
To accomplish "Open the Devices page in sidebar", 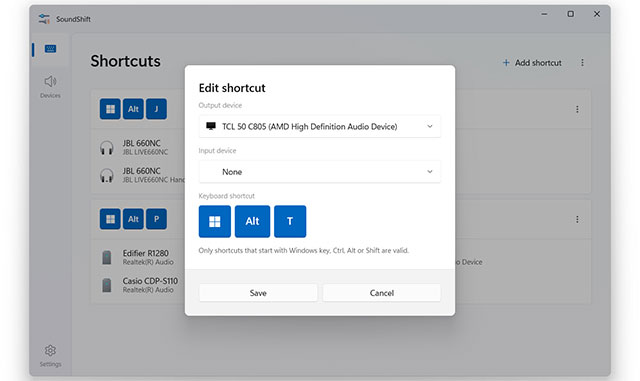I will (x=50, y=86).
